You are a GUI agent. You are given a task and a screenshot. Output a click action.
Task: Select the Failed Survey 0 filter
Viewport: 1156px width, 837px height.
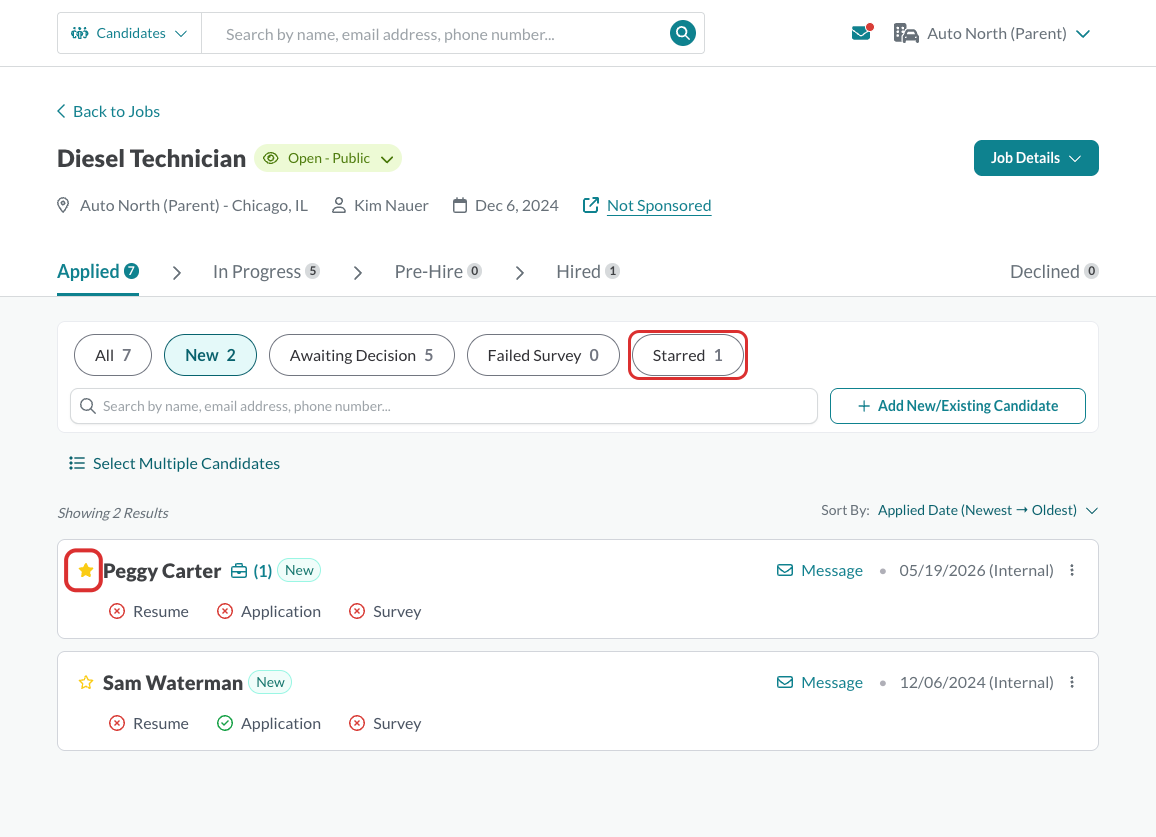(543, 355)
